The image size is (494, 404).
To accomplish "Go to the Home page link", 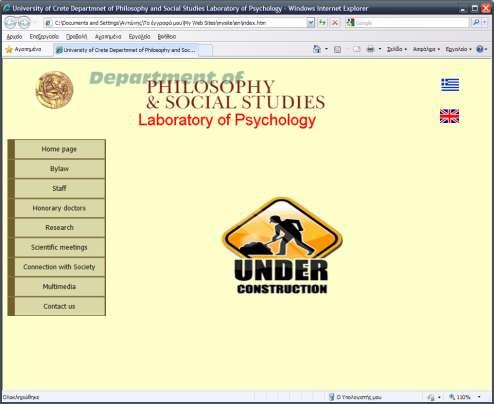I will click(x=59, y=149).
